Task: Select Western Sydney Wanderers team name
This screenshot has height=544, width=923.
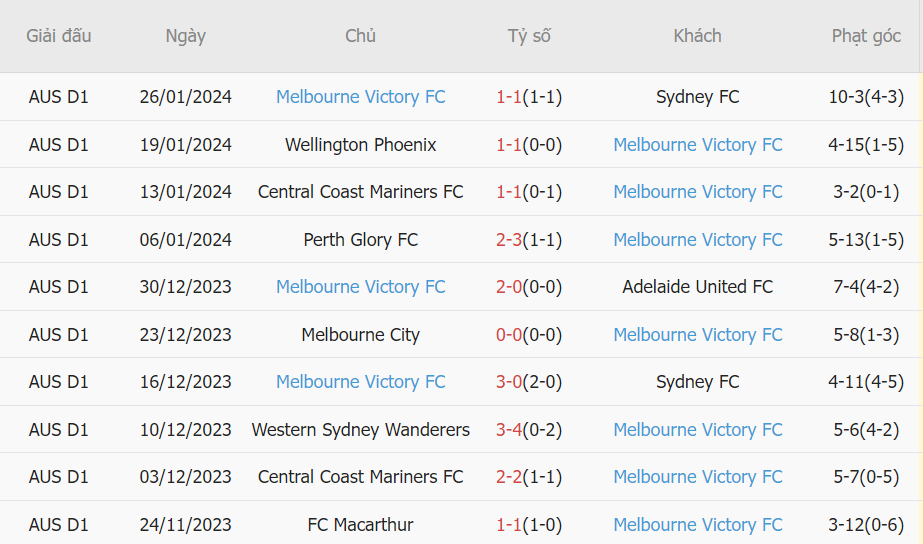Action: [x=360, y=430]
